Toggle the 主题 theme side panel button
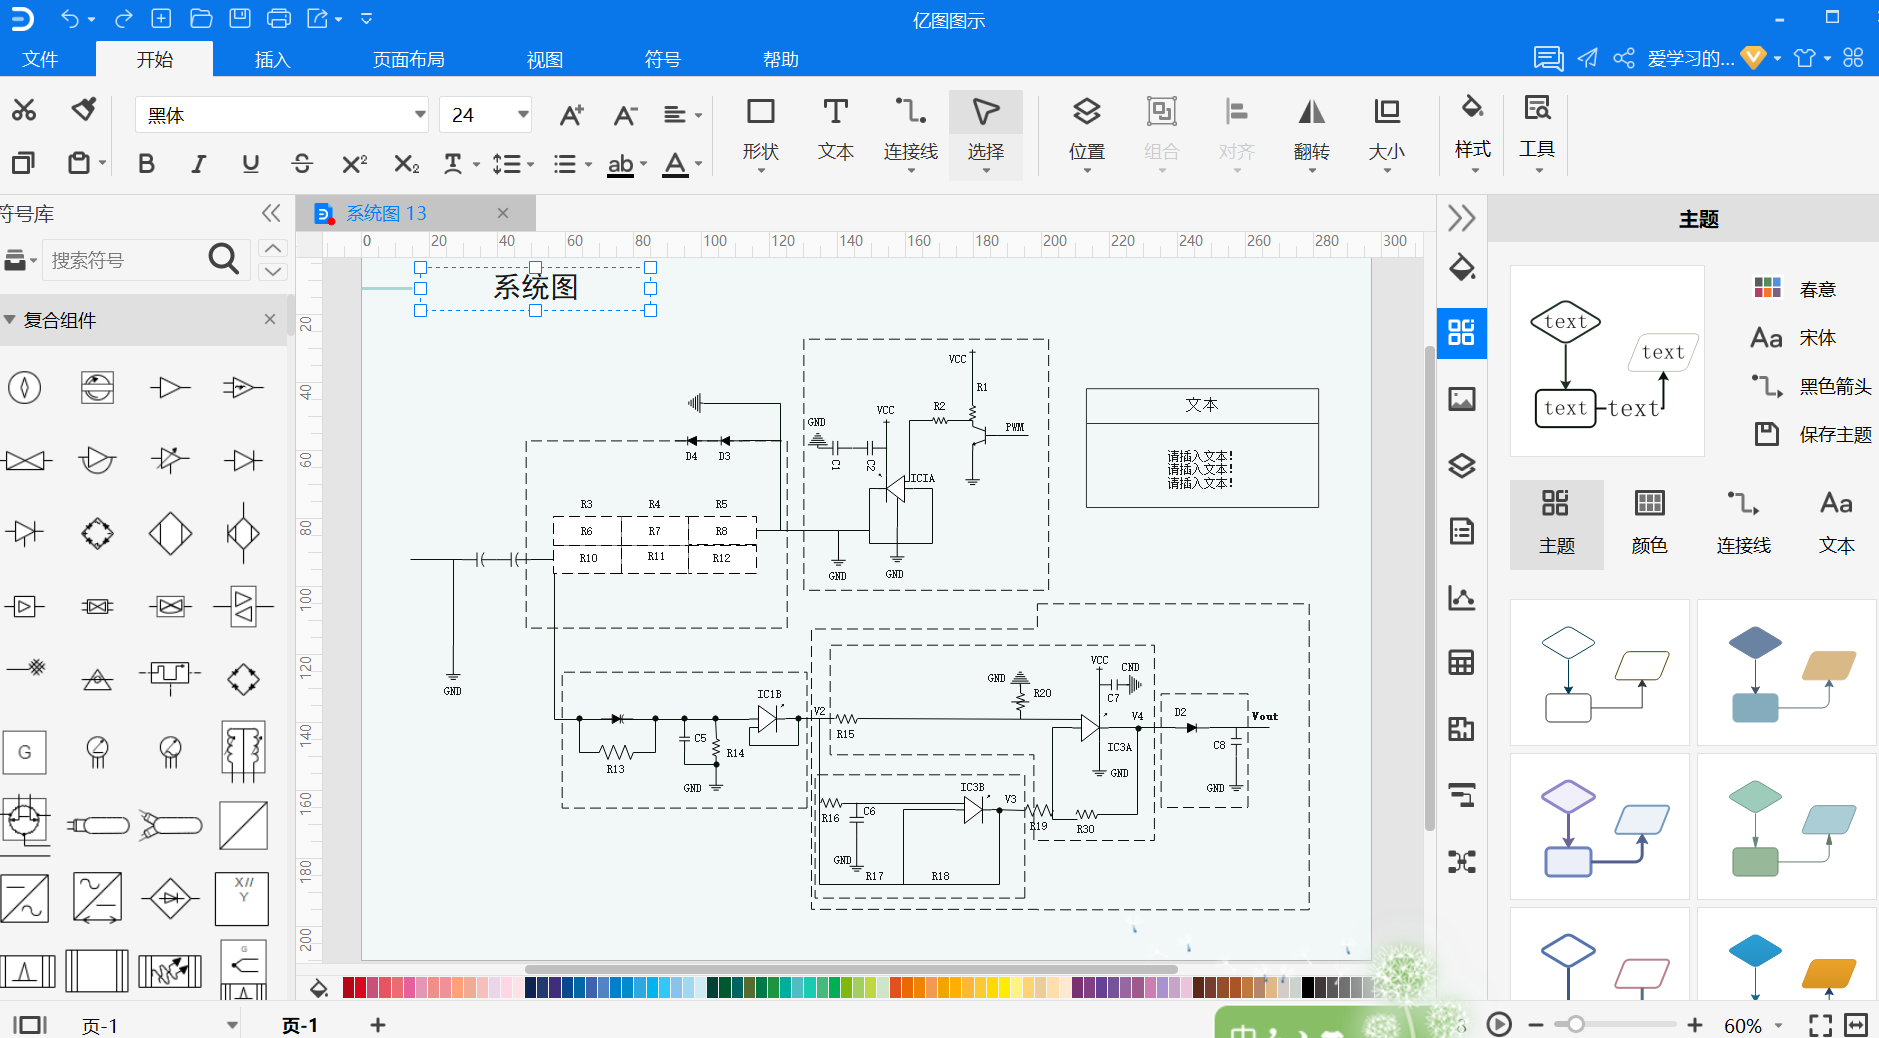The width and height of the screenshot is (1879, 1038). click(1462, 332)
